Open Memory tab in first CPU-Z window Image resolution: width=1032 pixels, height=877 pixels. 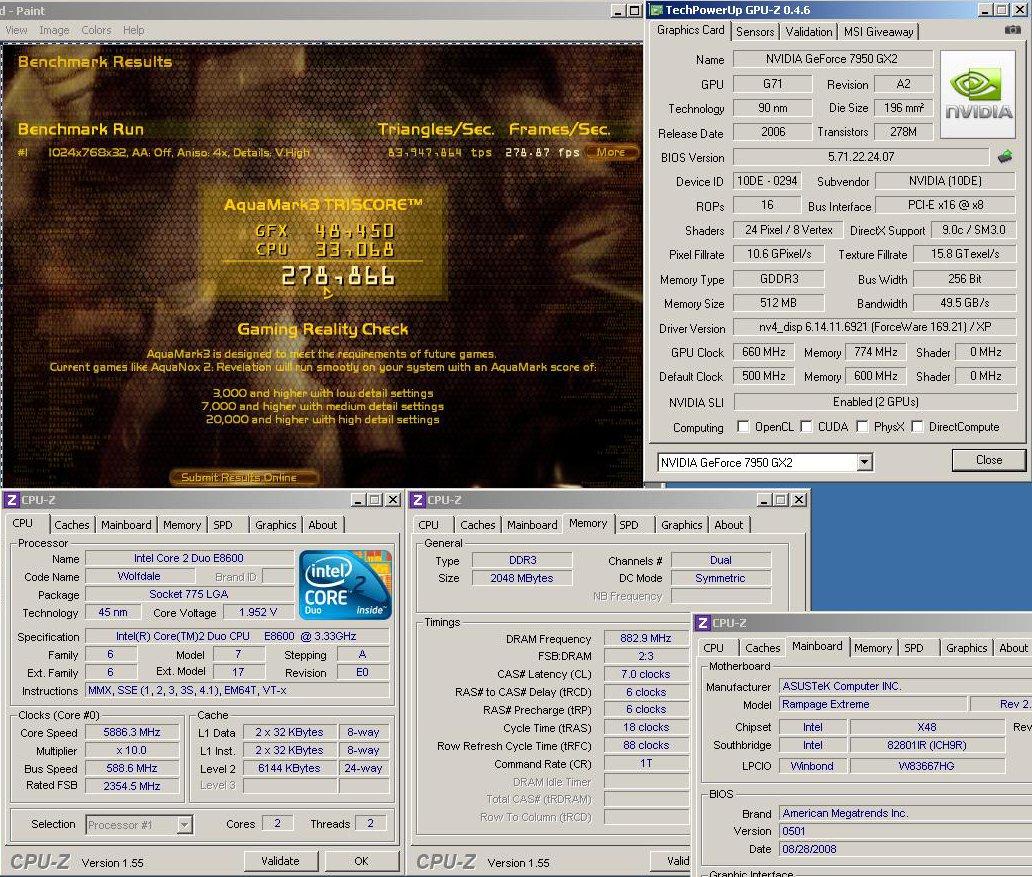182,525
